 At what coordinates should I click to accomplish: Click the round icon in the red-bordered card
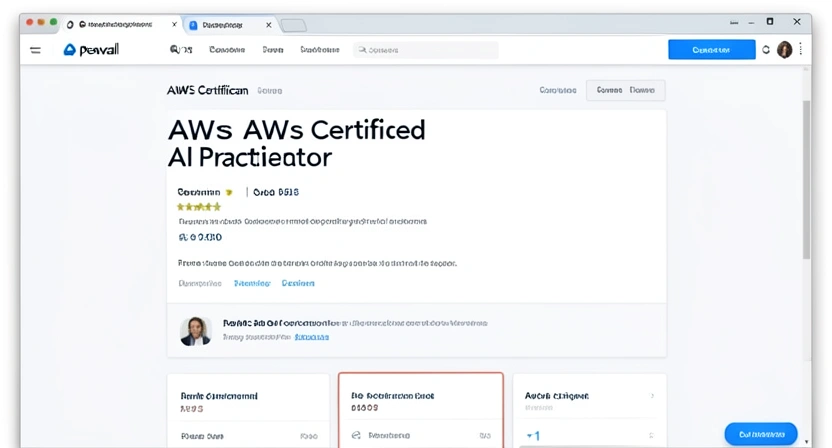[x=356, y=435]
